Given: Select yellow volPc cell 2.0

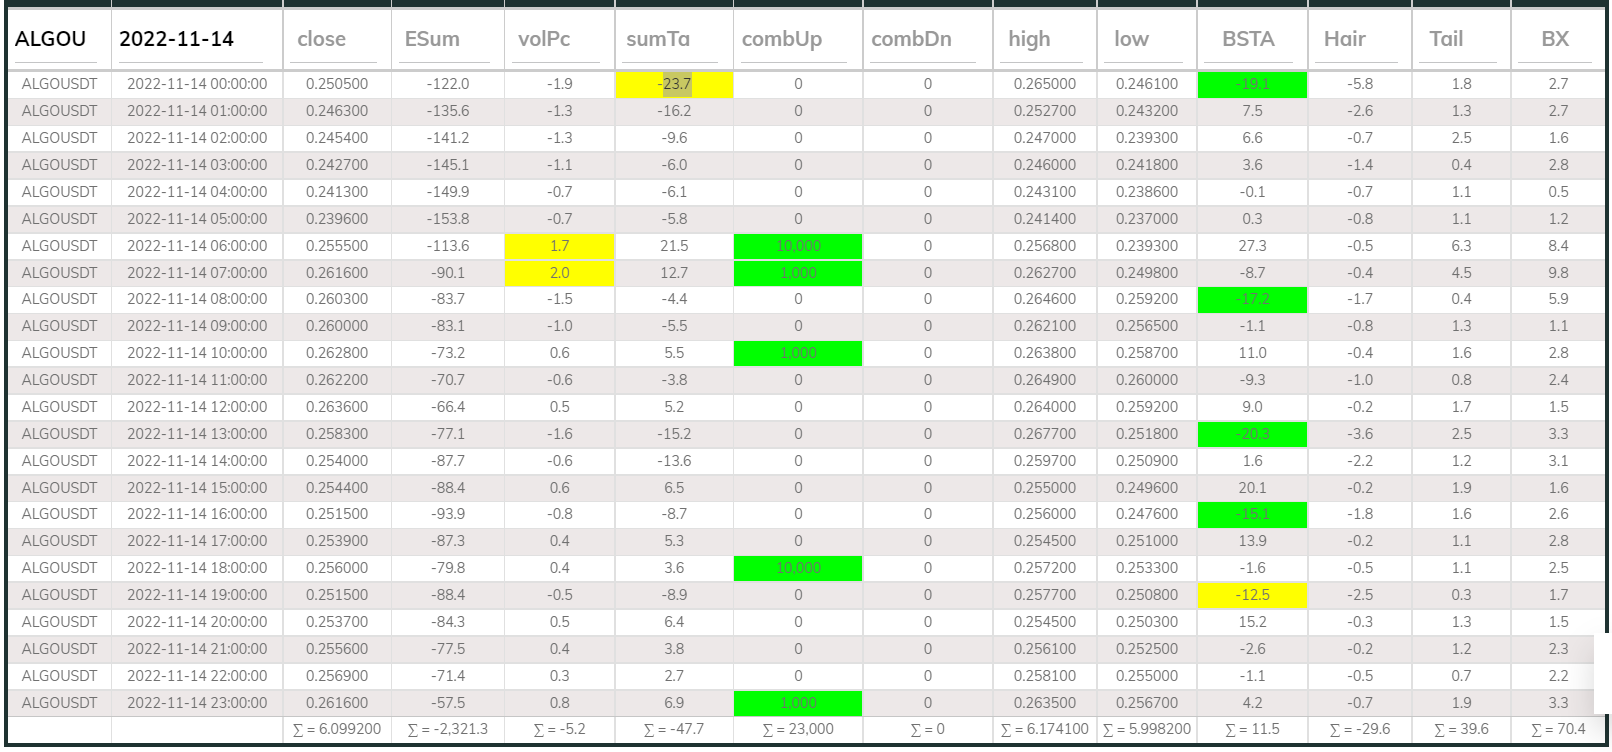Looking at the screenshot, I should [559, 273].
